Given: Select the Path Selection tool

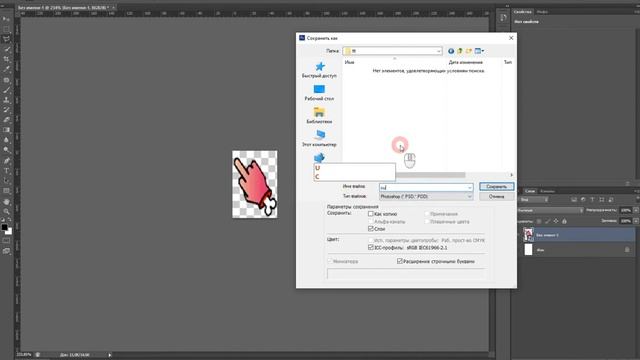Looking at the screenshot, I should pyautogui.click(x=6, y=181).
